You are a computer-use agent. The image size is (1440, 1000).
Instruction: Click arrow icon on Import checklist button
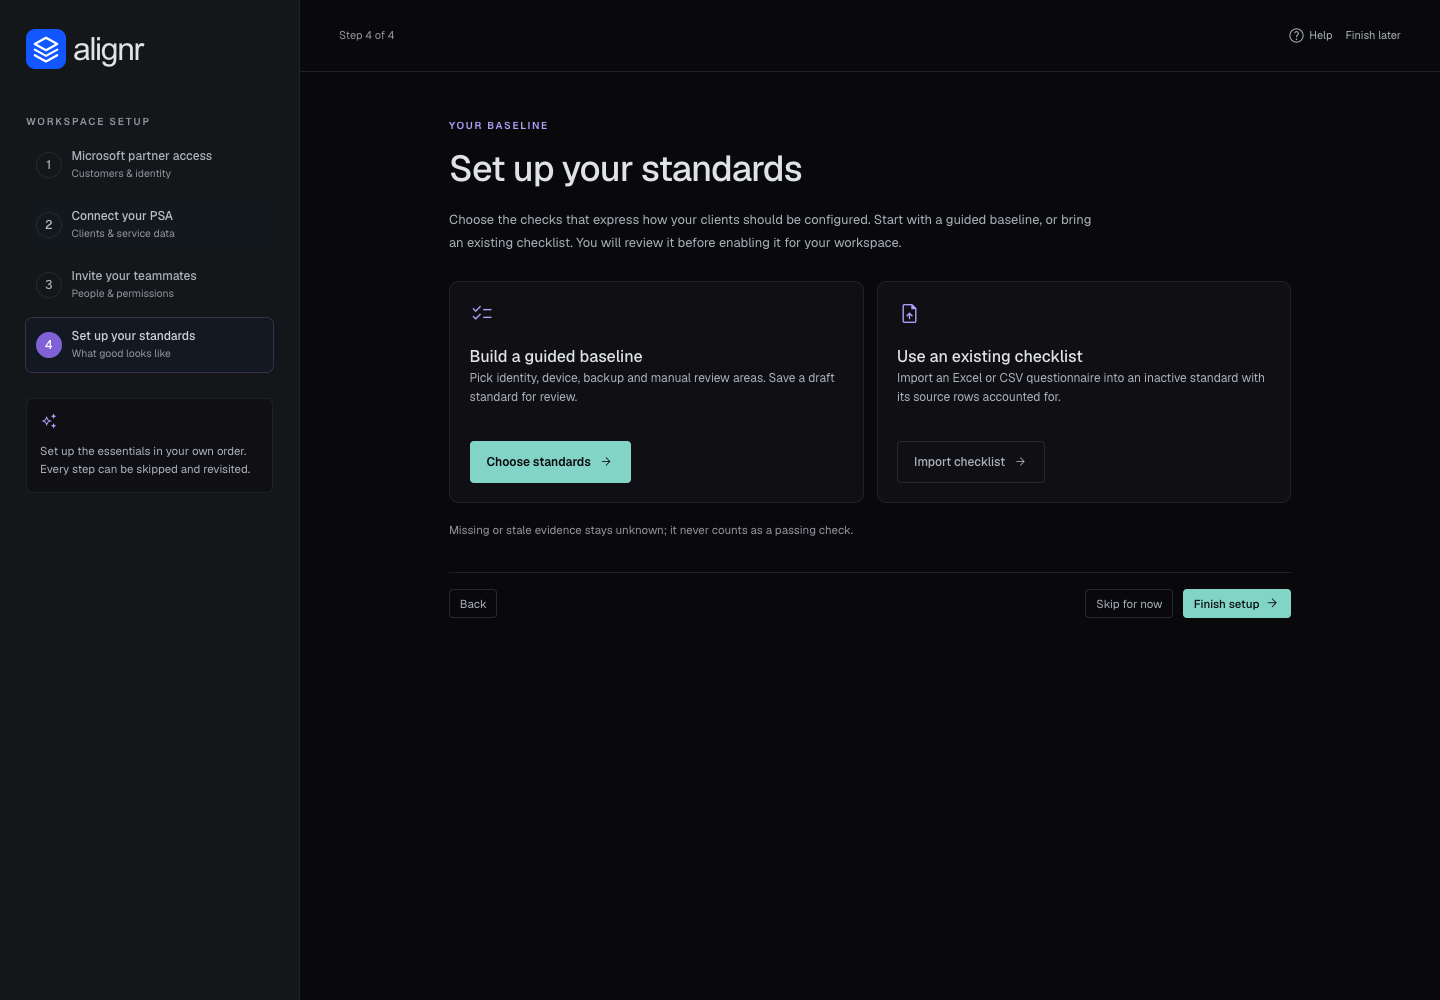1020,462
